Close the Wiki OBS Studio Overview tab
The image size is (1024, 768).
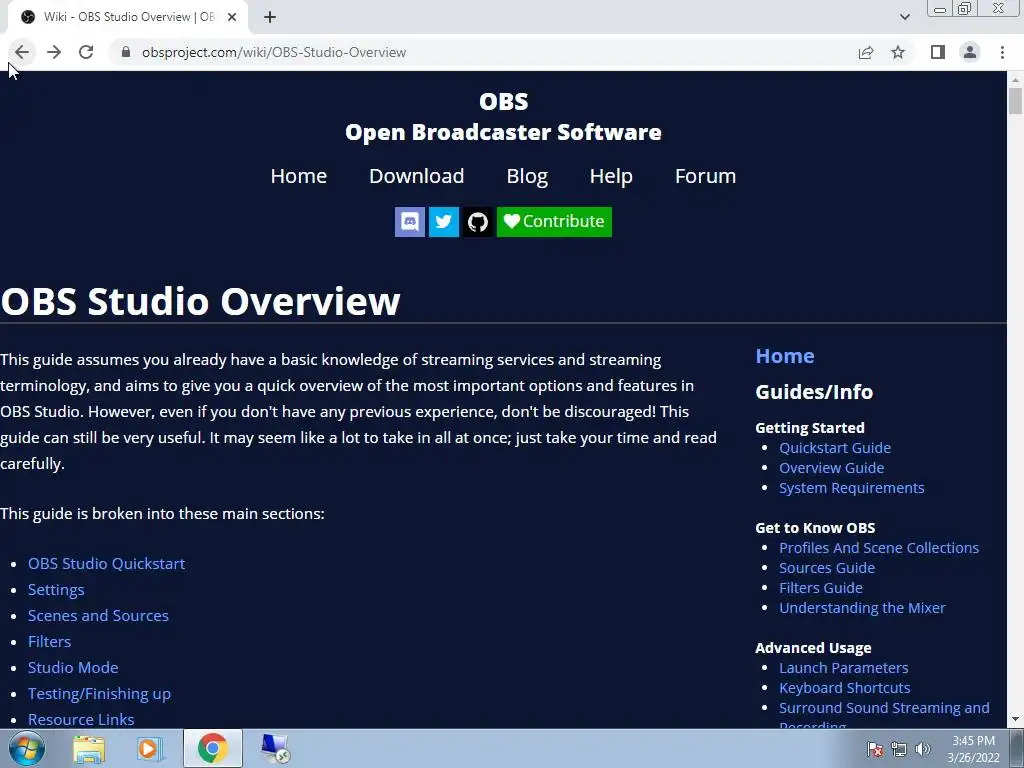pos(232,17)
